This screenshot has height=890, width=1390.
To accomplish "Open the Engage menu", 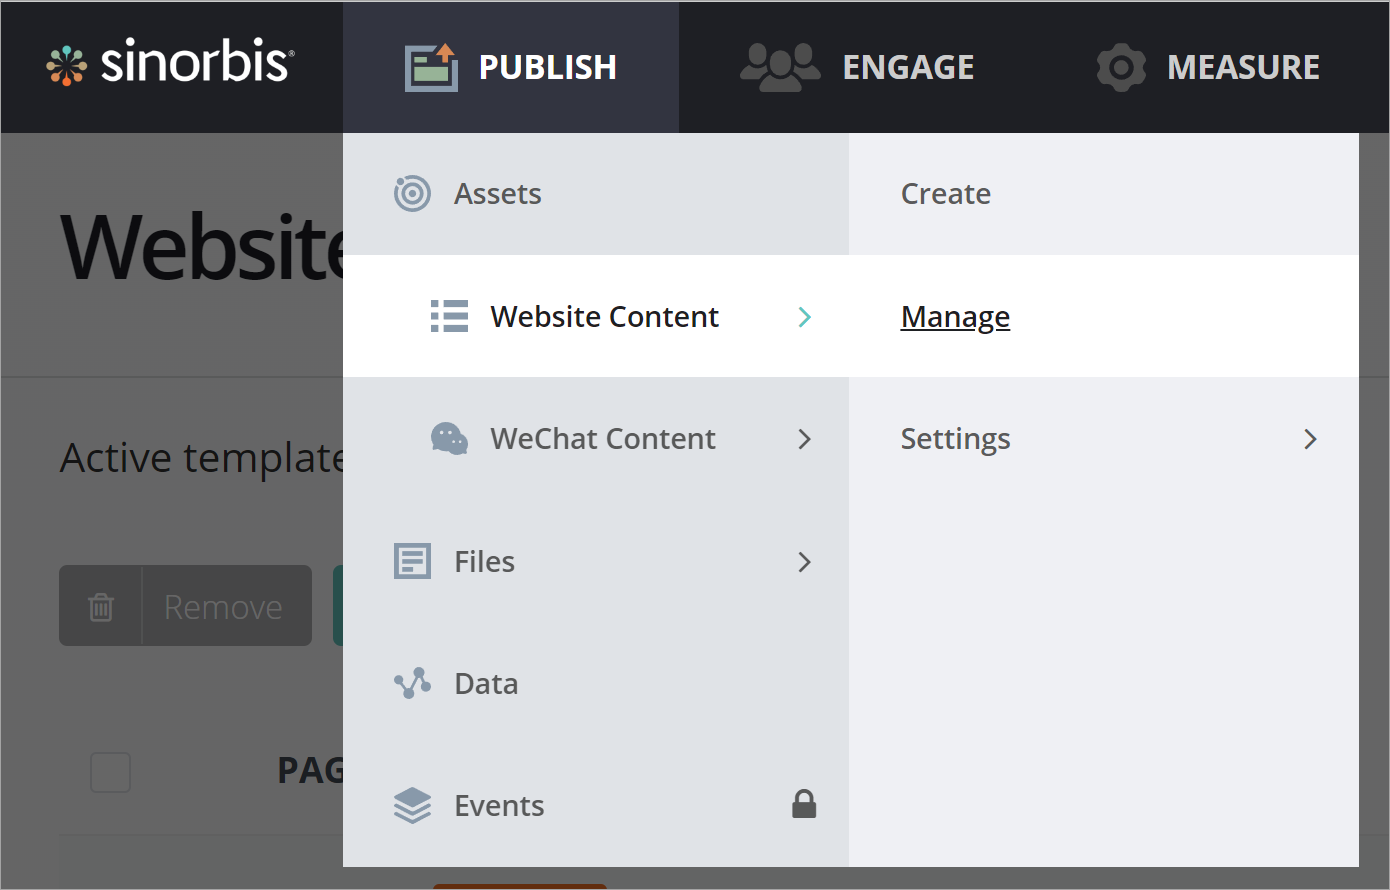I will click(x=907, y=67).
